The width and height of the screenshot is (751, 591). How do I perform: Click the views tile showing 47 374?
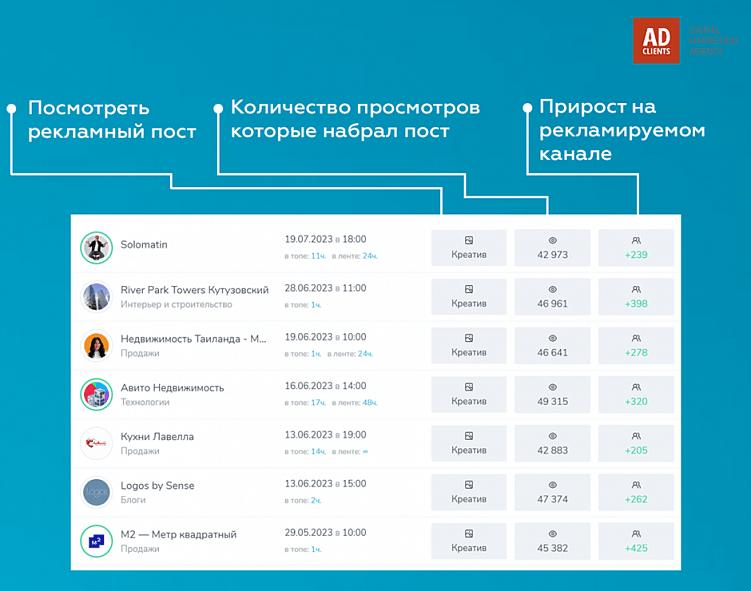pyautogui.click(x=552, y=492)
